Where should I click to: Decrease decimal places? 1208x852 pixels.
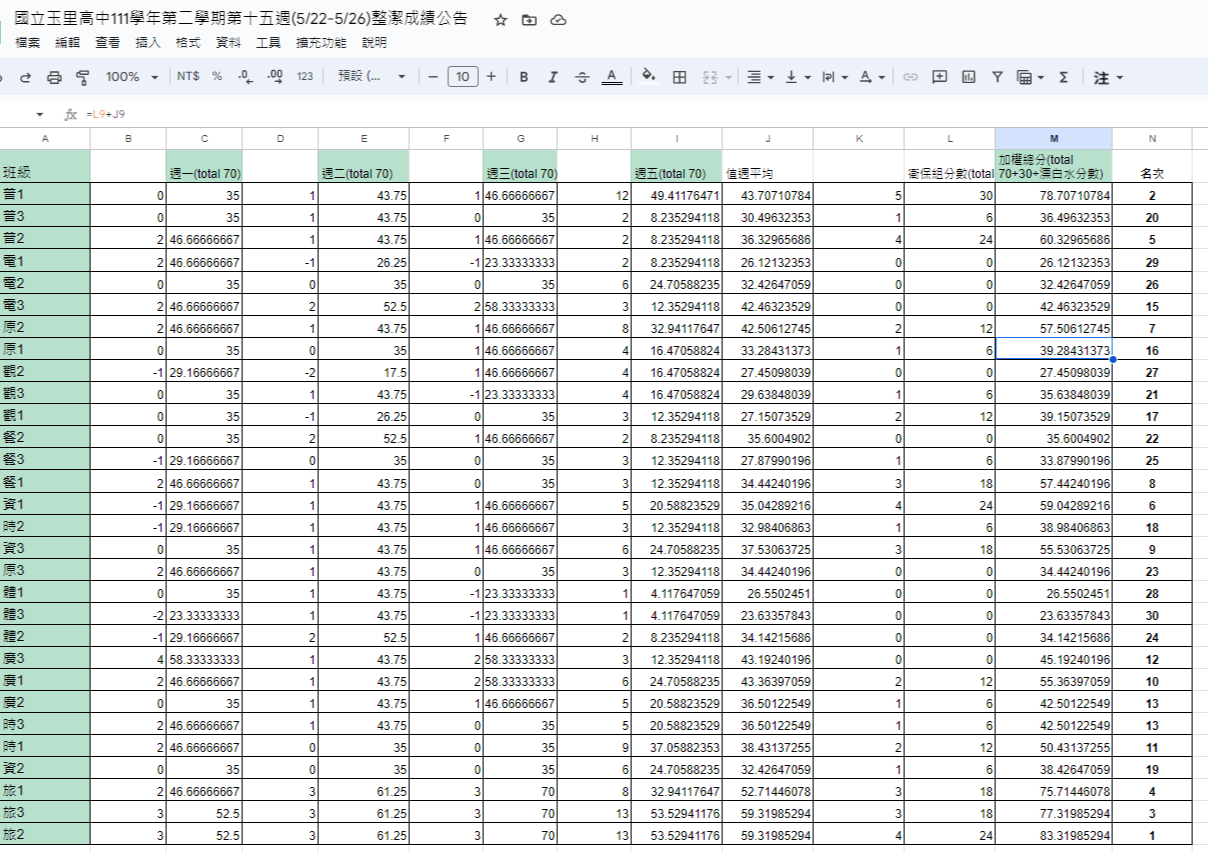point(246,77)
